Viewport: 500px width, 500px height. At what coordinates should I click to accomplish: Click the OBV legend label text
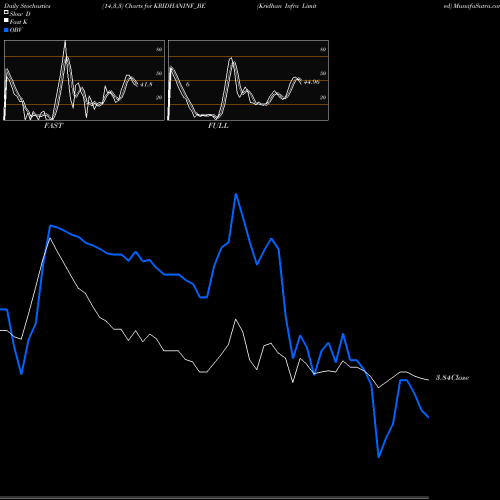[16, 30]
